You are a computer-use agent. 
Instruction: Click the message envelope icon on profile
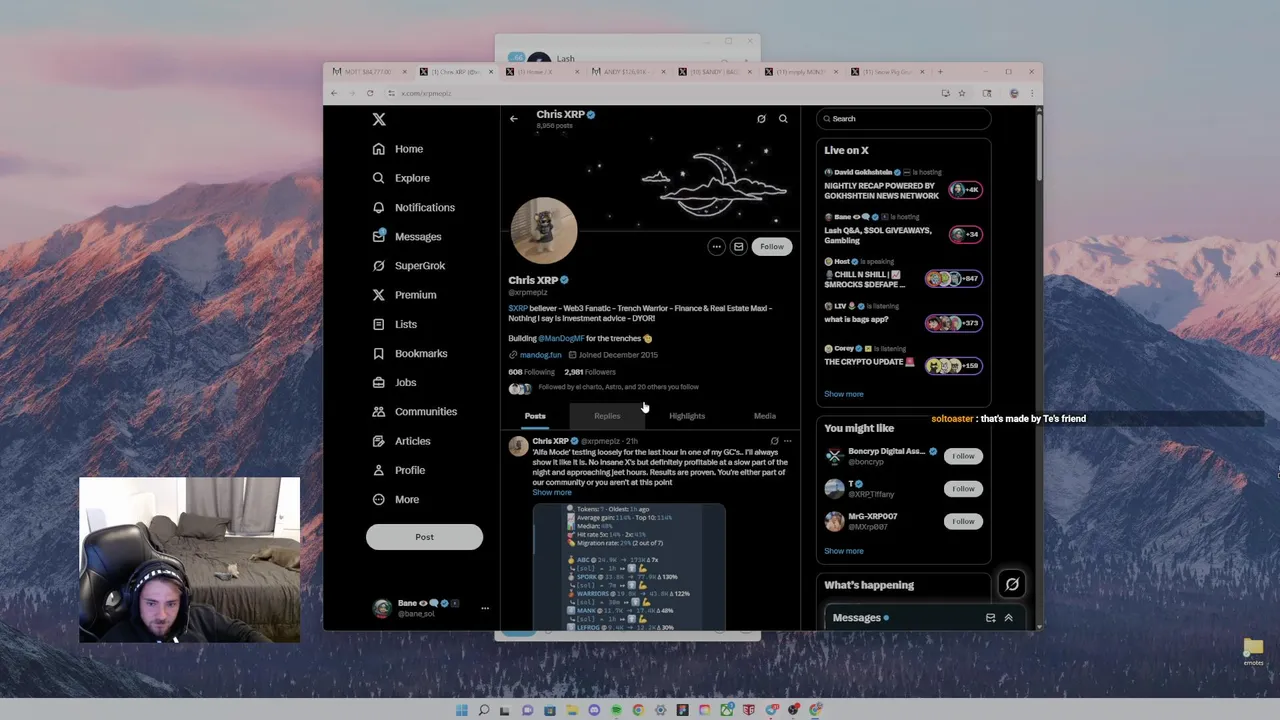pos(738,247)
